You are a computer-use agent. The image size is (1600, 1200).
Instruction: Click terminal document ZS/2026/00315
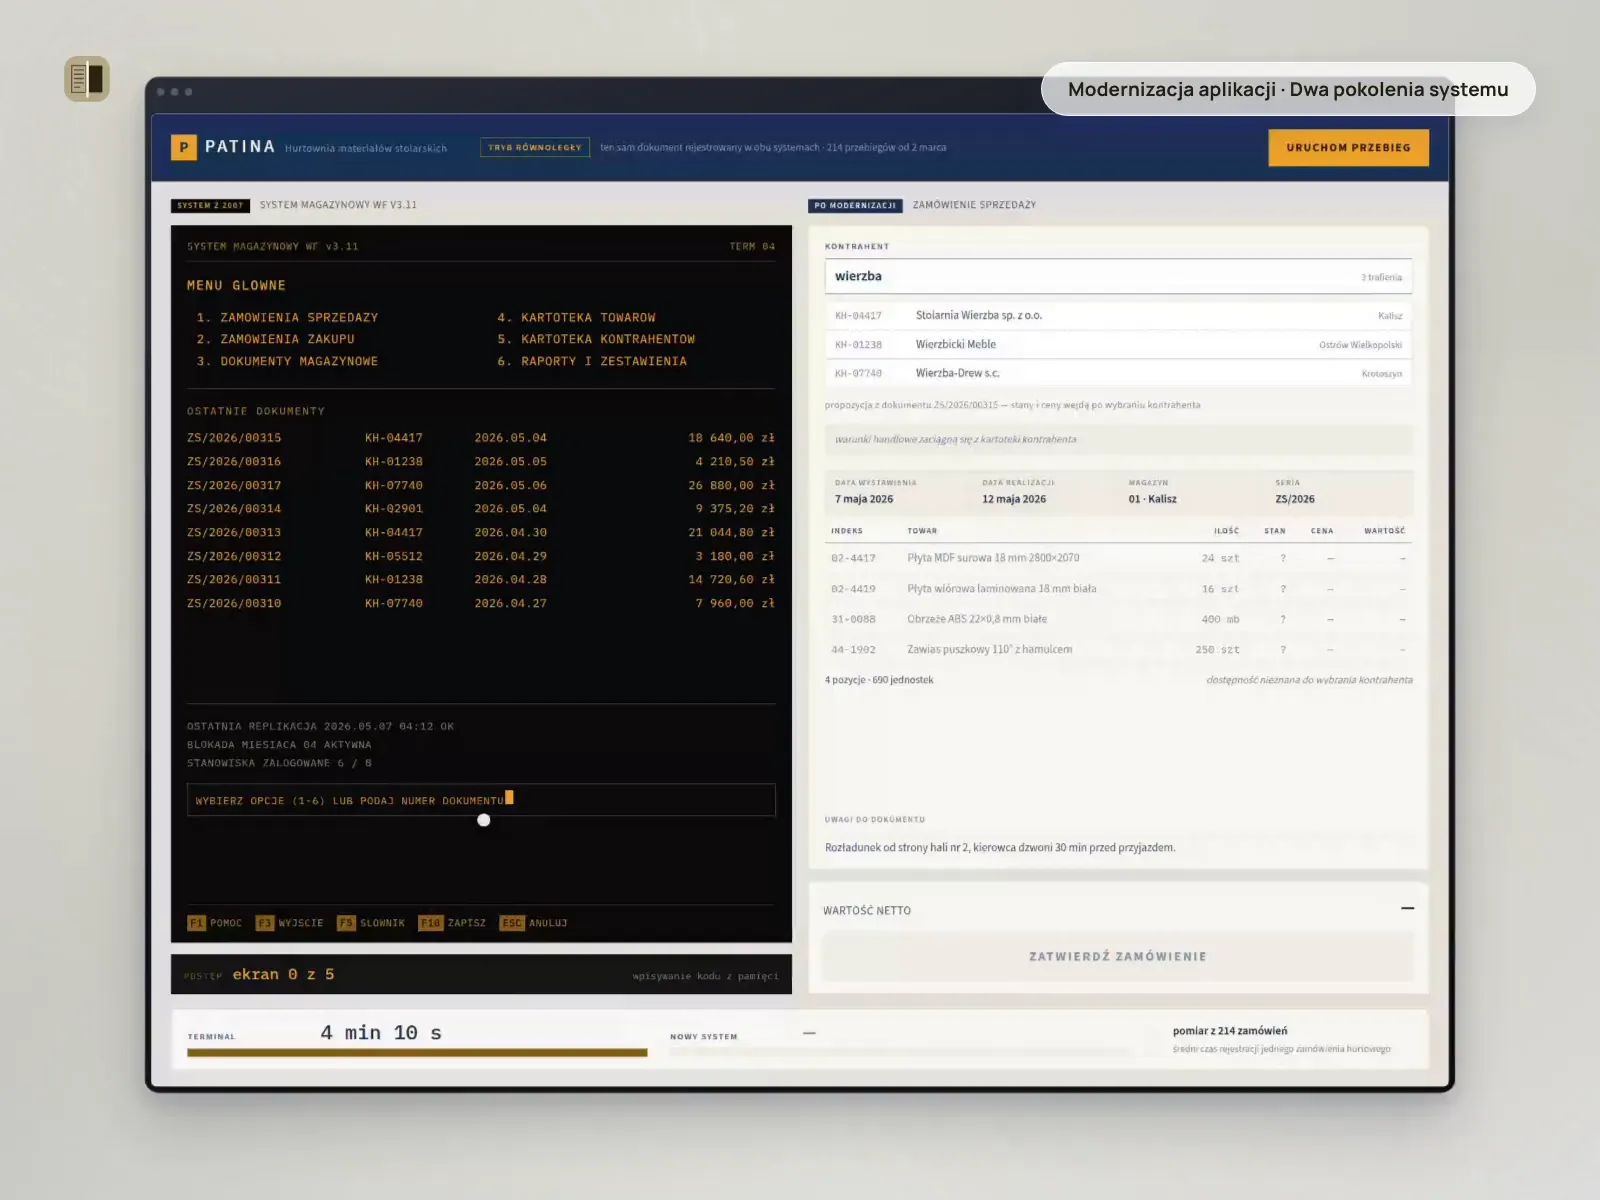point(481,438)
